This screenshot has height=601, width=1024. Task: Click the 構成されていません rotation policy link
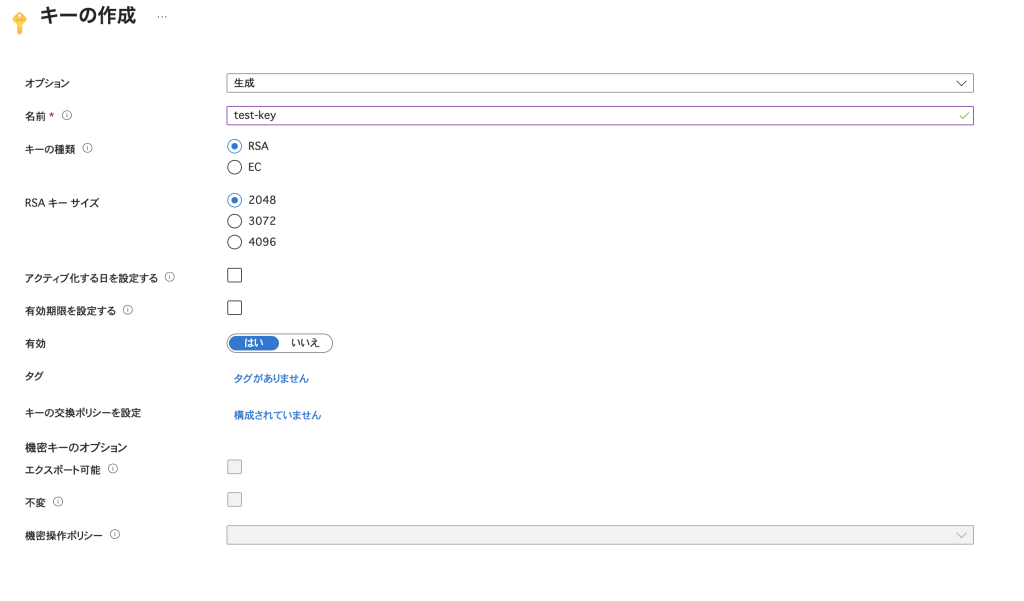[x=277, y=415]
